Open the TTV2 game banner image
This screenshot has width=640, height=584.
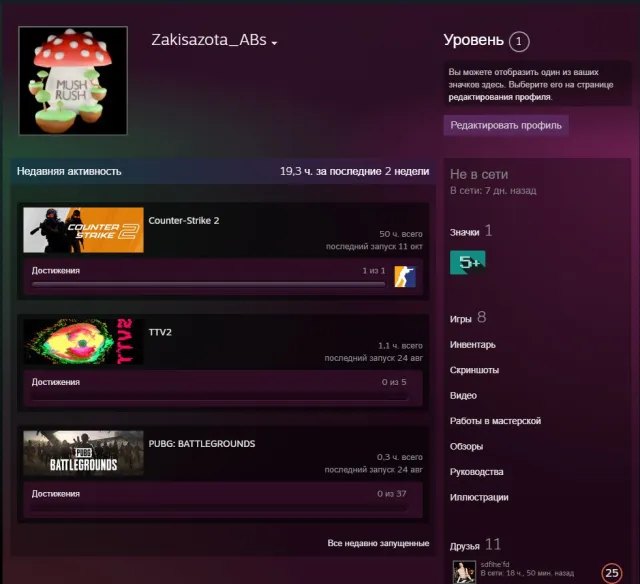(x=83, y=341)
